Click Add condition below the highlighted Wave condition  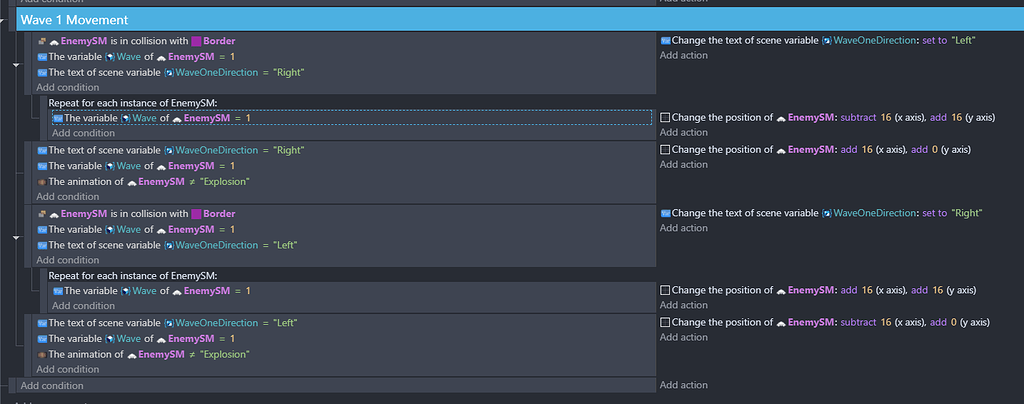pos(84,133)
